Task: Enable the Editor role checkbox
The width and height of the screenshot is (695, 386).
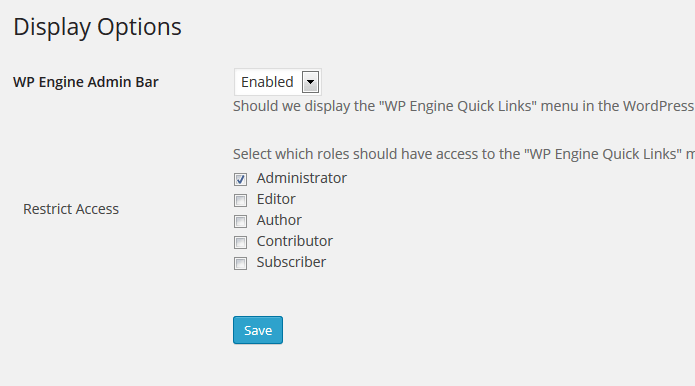Action: coord(240,200)
